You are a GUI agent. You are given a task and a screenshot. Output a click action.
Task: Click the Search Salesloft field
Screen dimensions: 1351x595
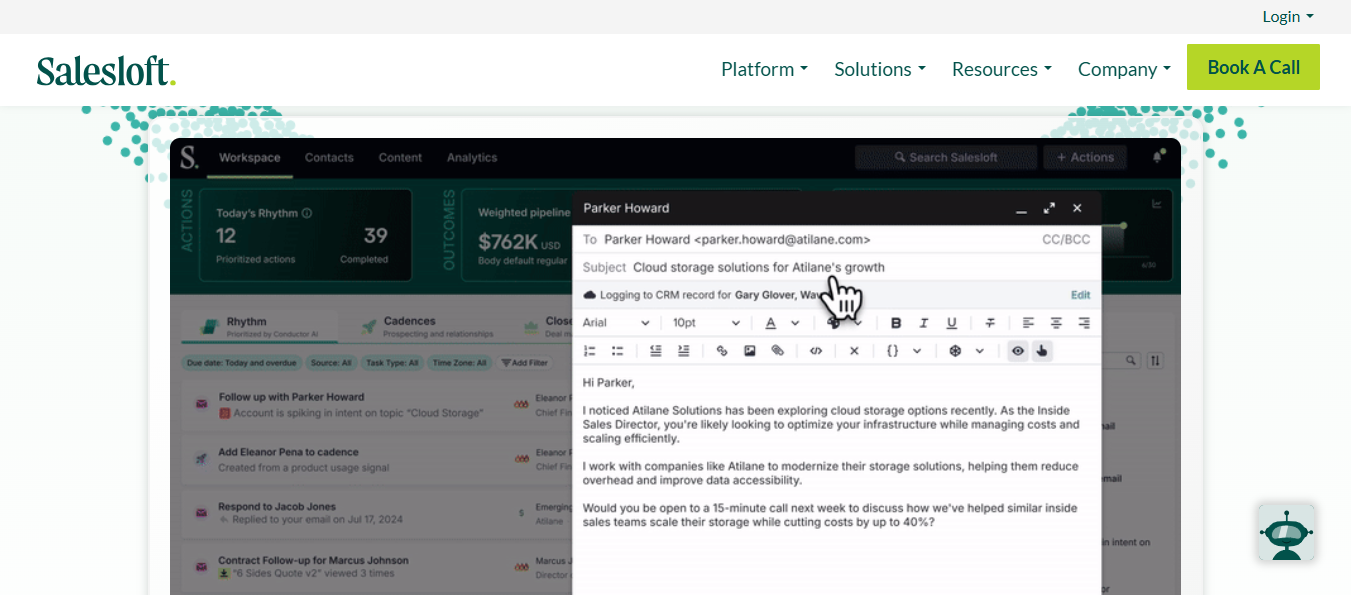point(946,157)
